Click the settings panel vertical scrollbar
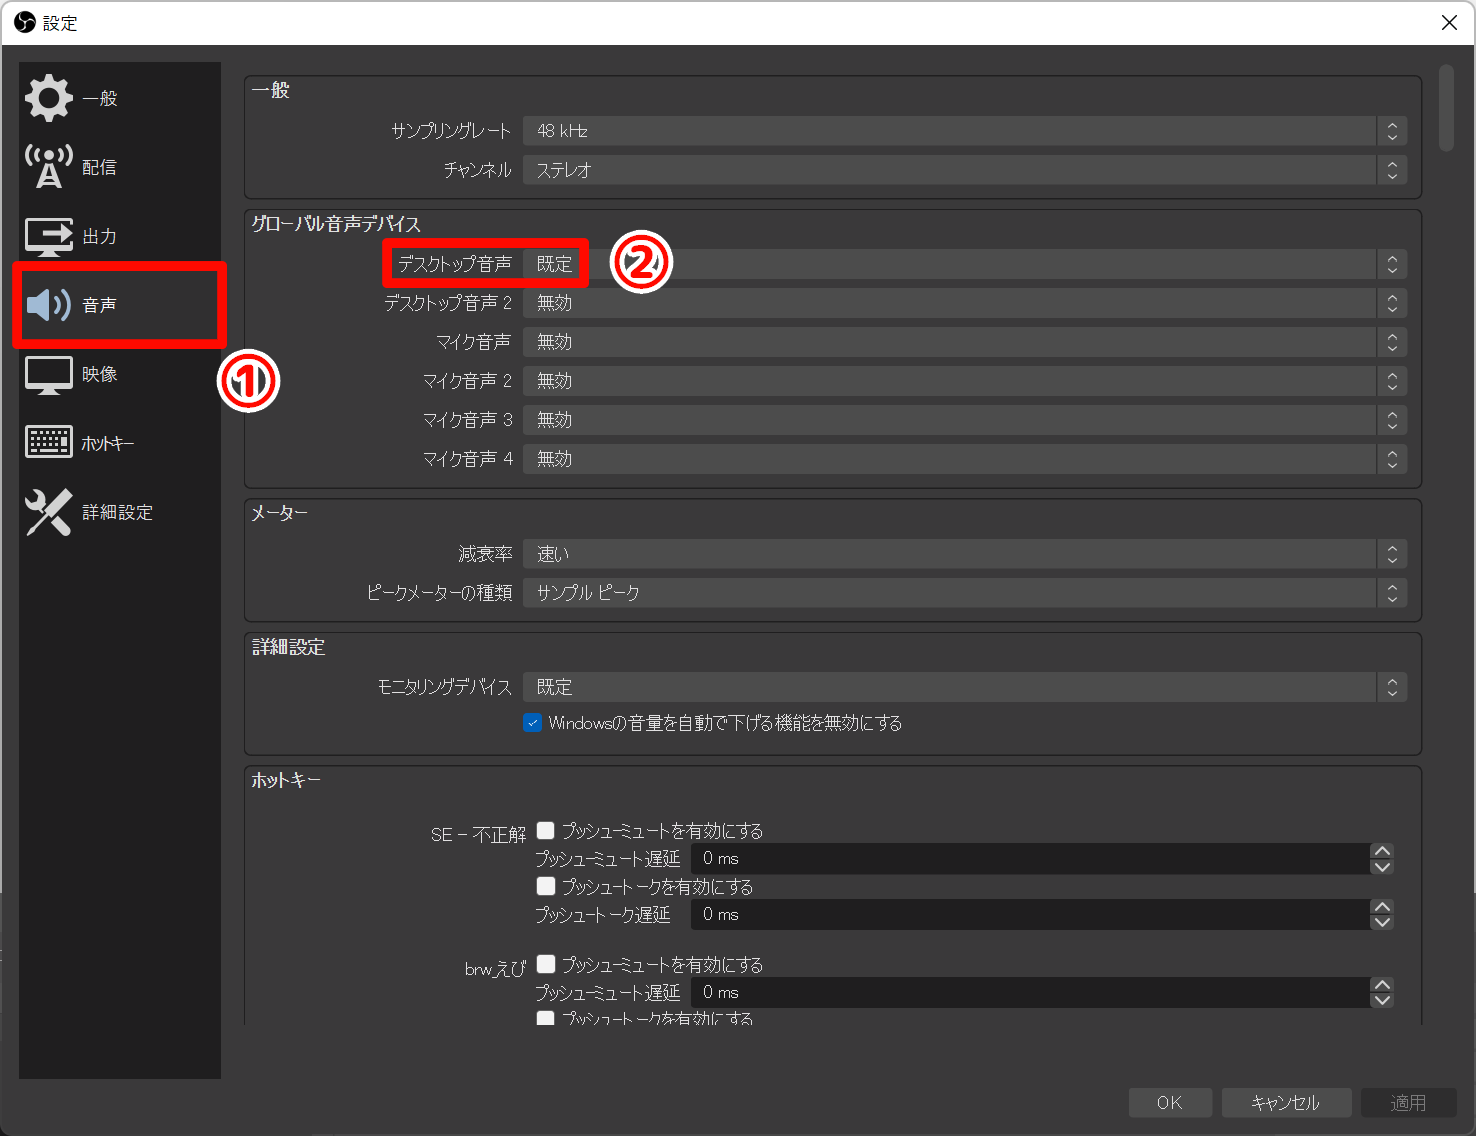This screenshot has height=1136, width=1476. [x=1446, y=108]
